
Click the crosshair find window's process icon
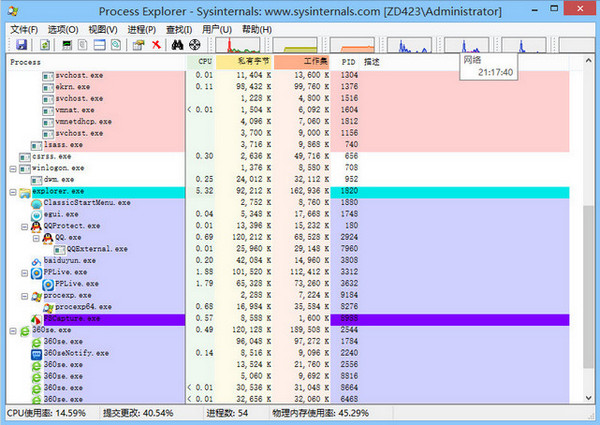(196, 46)
